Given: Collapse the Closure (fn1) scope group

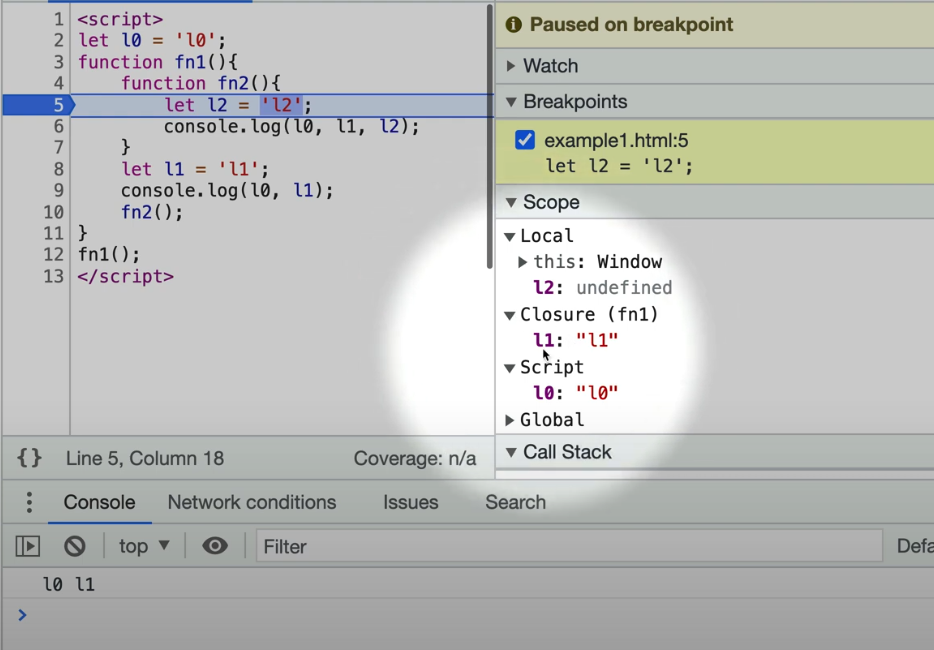Looking at the screenshot, I should pos(509,315).
